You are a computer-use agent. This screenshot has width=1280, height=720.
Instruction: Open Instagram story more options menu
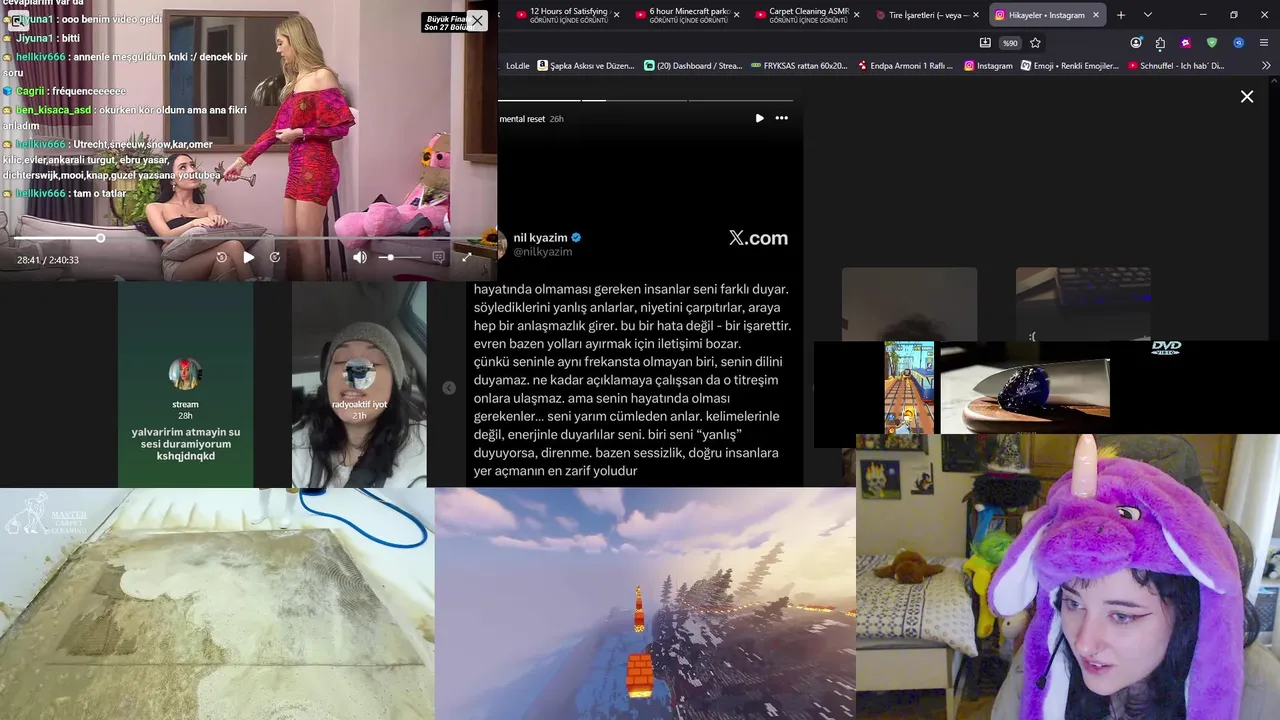pyautogui.click(x=782, y=118)
